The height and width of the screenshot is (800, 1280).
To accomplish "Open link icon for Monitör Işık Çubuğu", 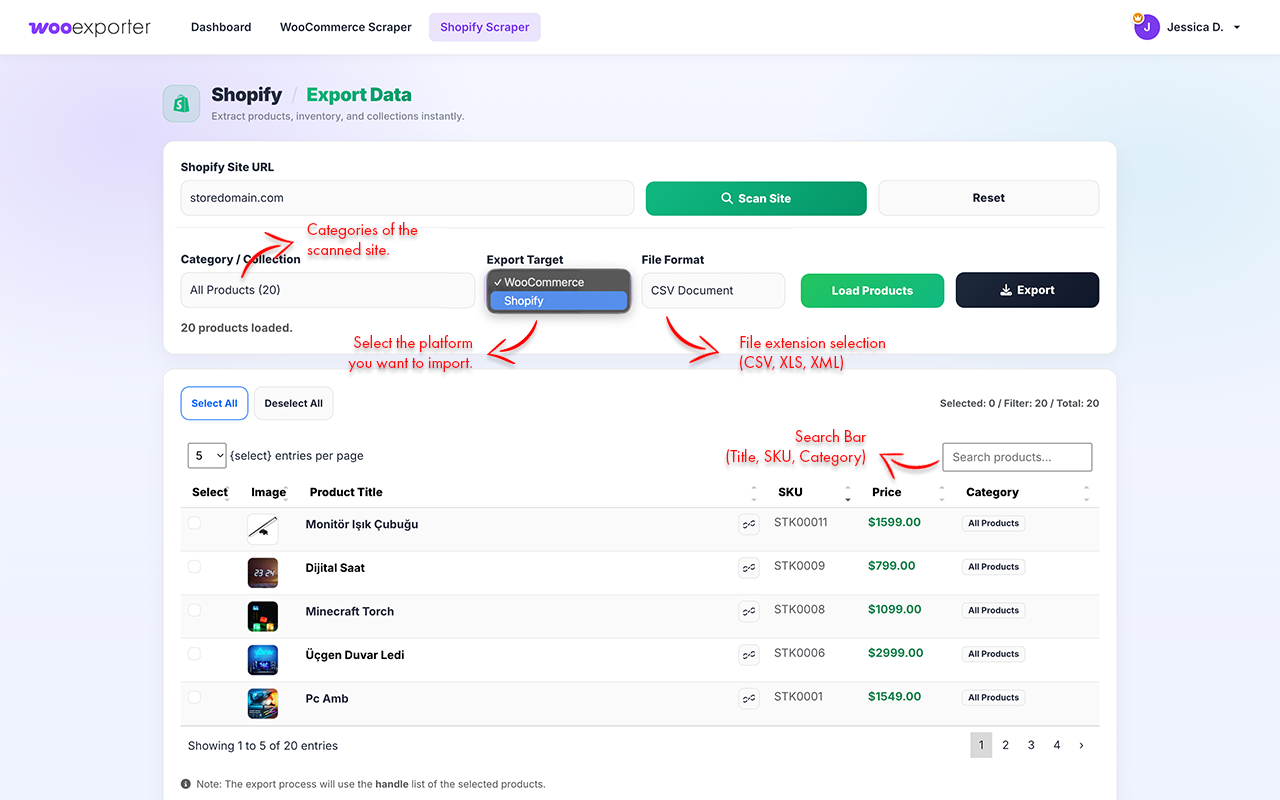I will 748,524.
